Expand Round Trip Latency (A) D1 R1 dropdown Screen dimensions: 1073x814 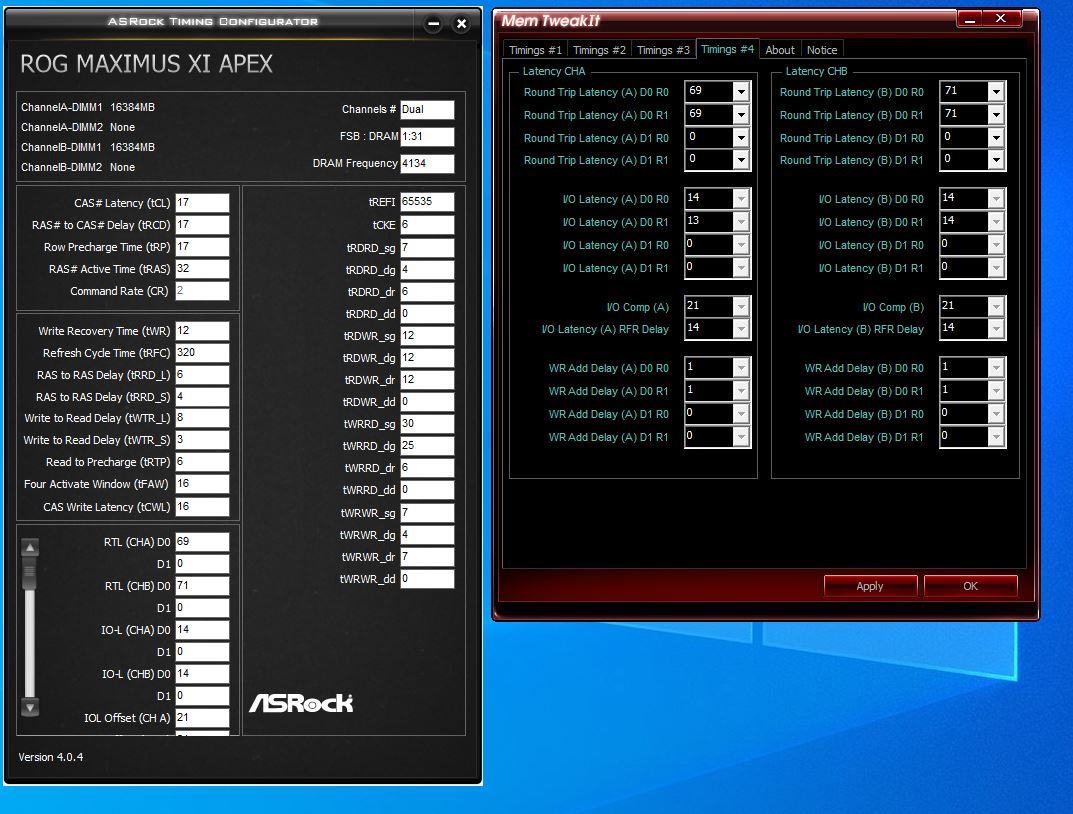741,160
